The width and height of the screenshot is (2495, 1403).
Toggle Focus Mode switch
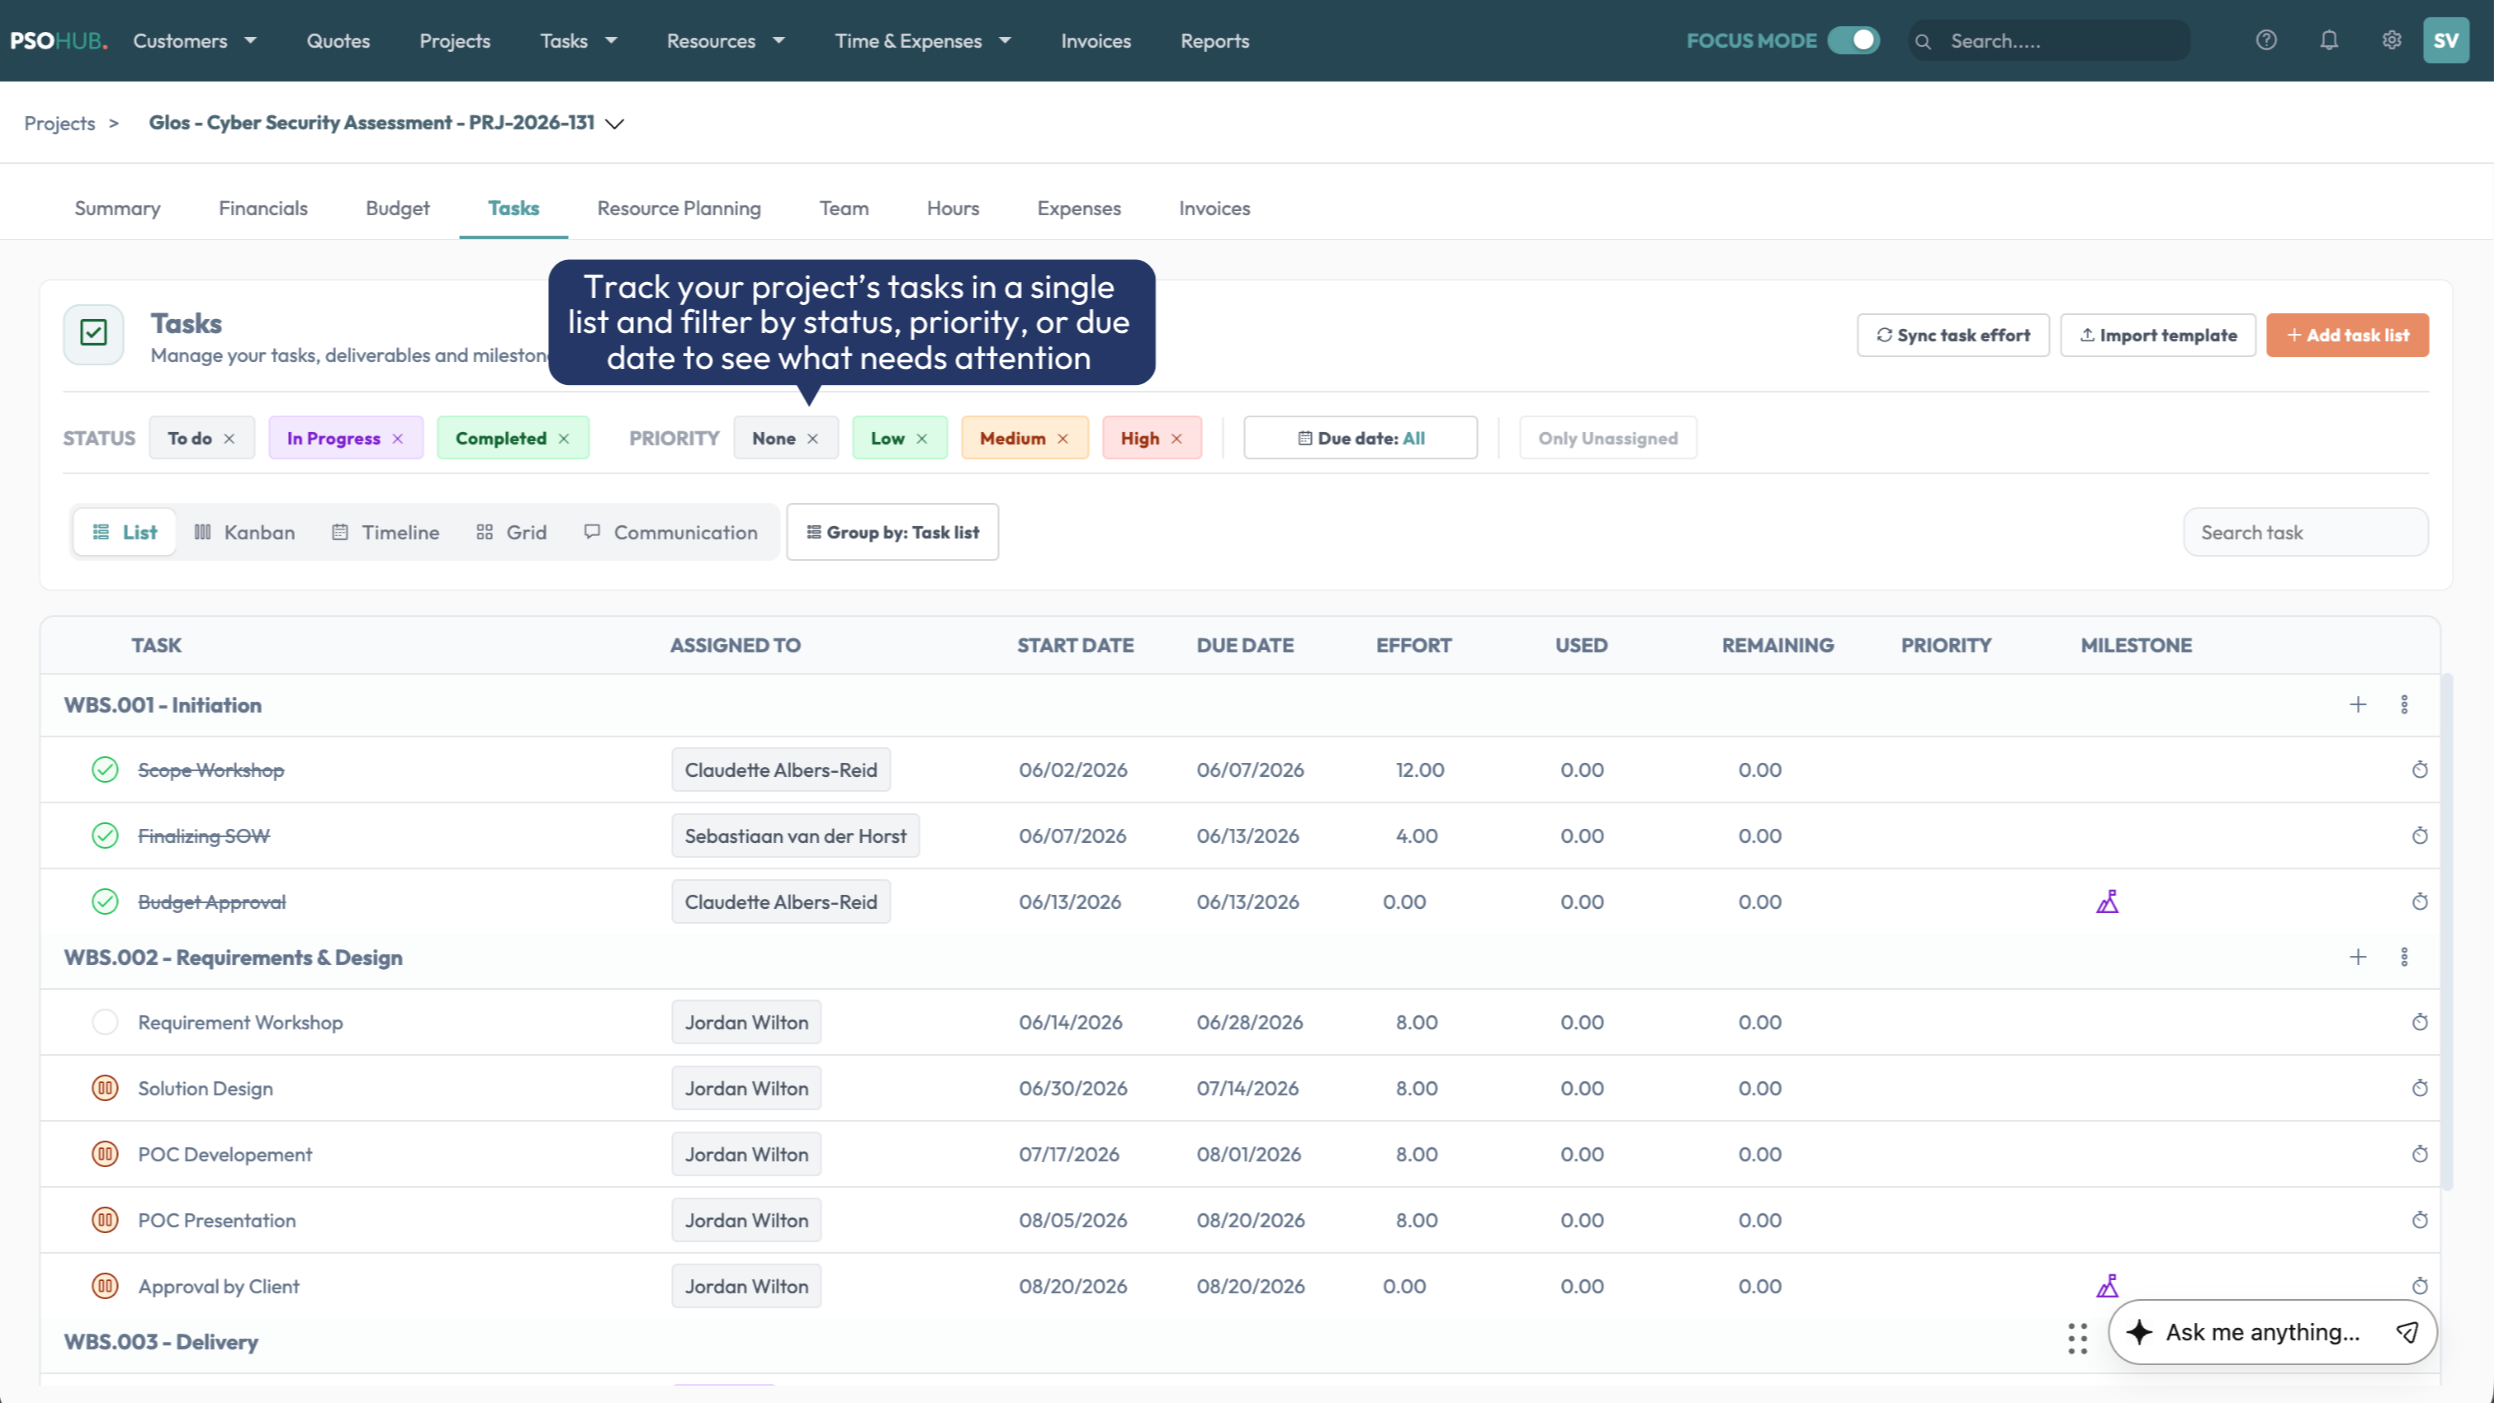[1853, 40]
